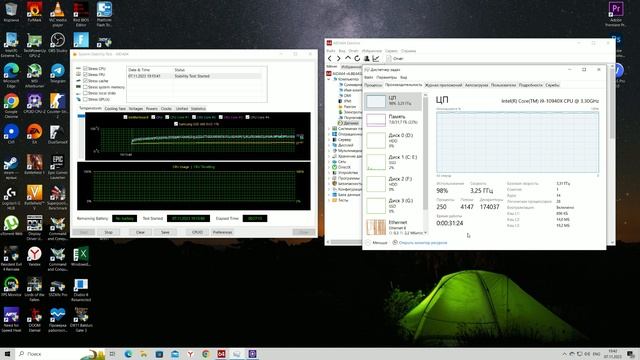Click AIDA64 toolbar Refresh icon
This screenshot has height=360, width=640.
(x=357, y=59)
